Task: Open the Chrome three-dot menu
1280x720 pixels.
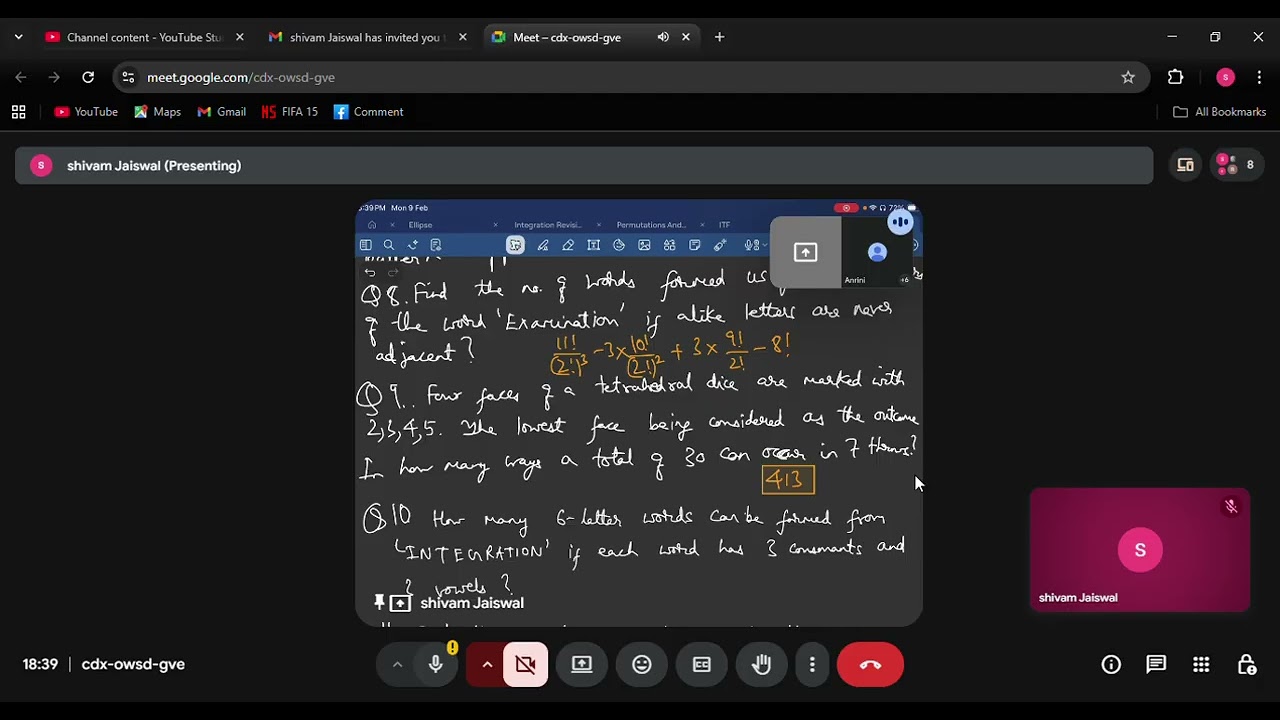Action: 1259,77
